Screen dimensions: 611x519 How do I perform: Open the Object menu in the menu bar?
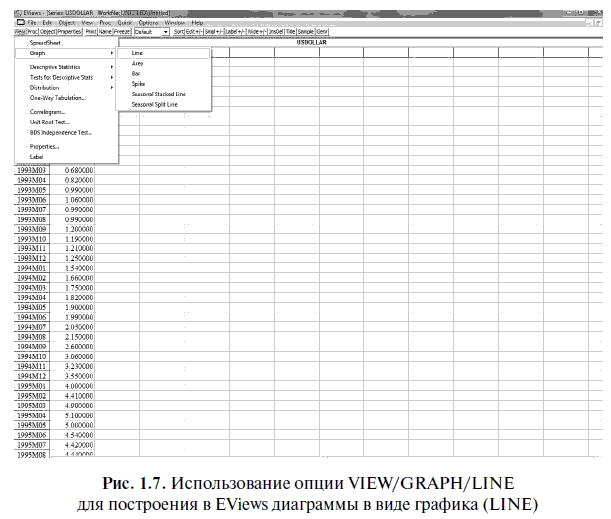click(67, 23)
